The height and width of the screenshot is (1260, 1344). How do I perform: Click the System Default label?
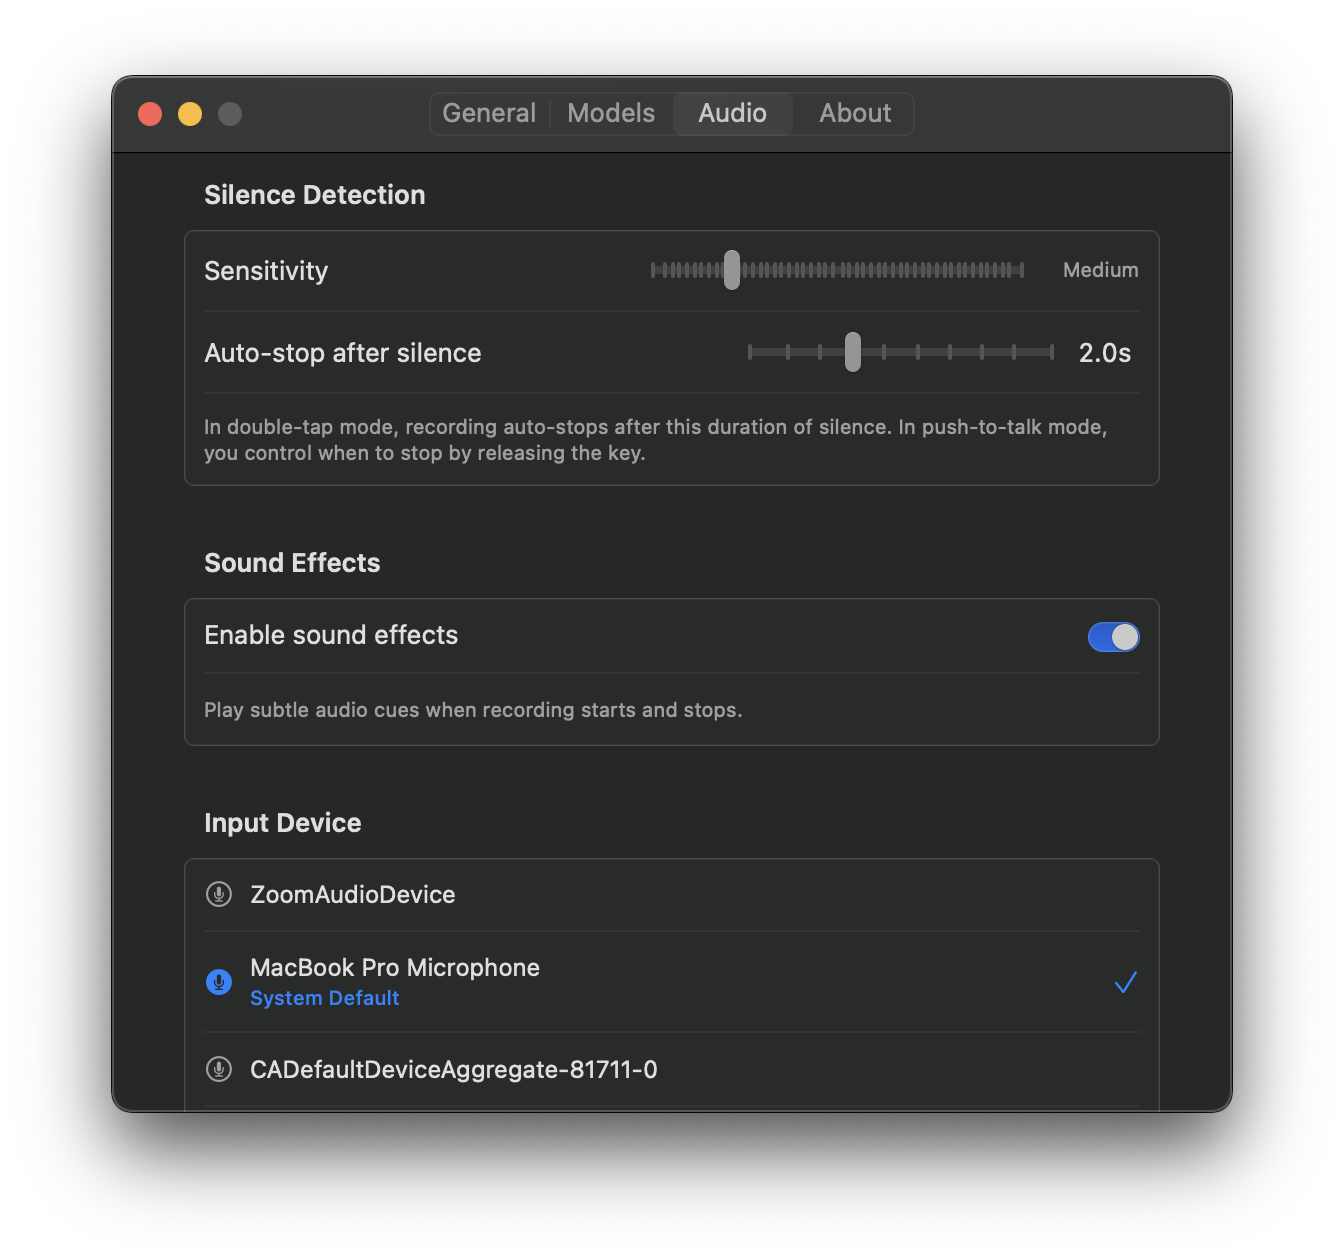[324, 997]
